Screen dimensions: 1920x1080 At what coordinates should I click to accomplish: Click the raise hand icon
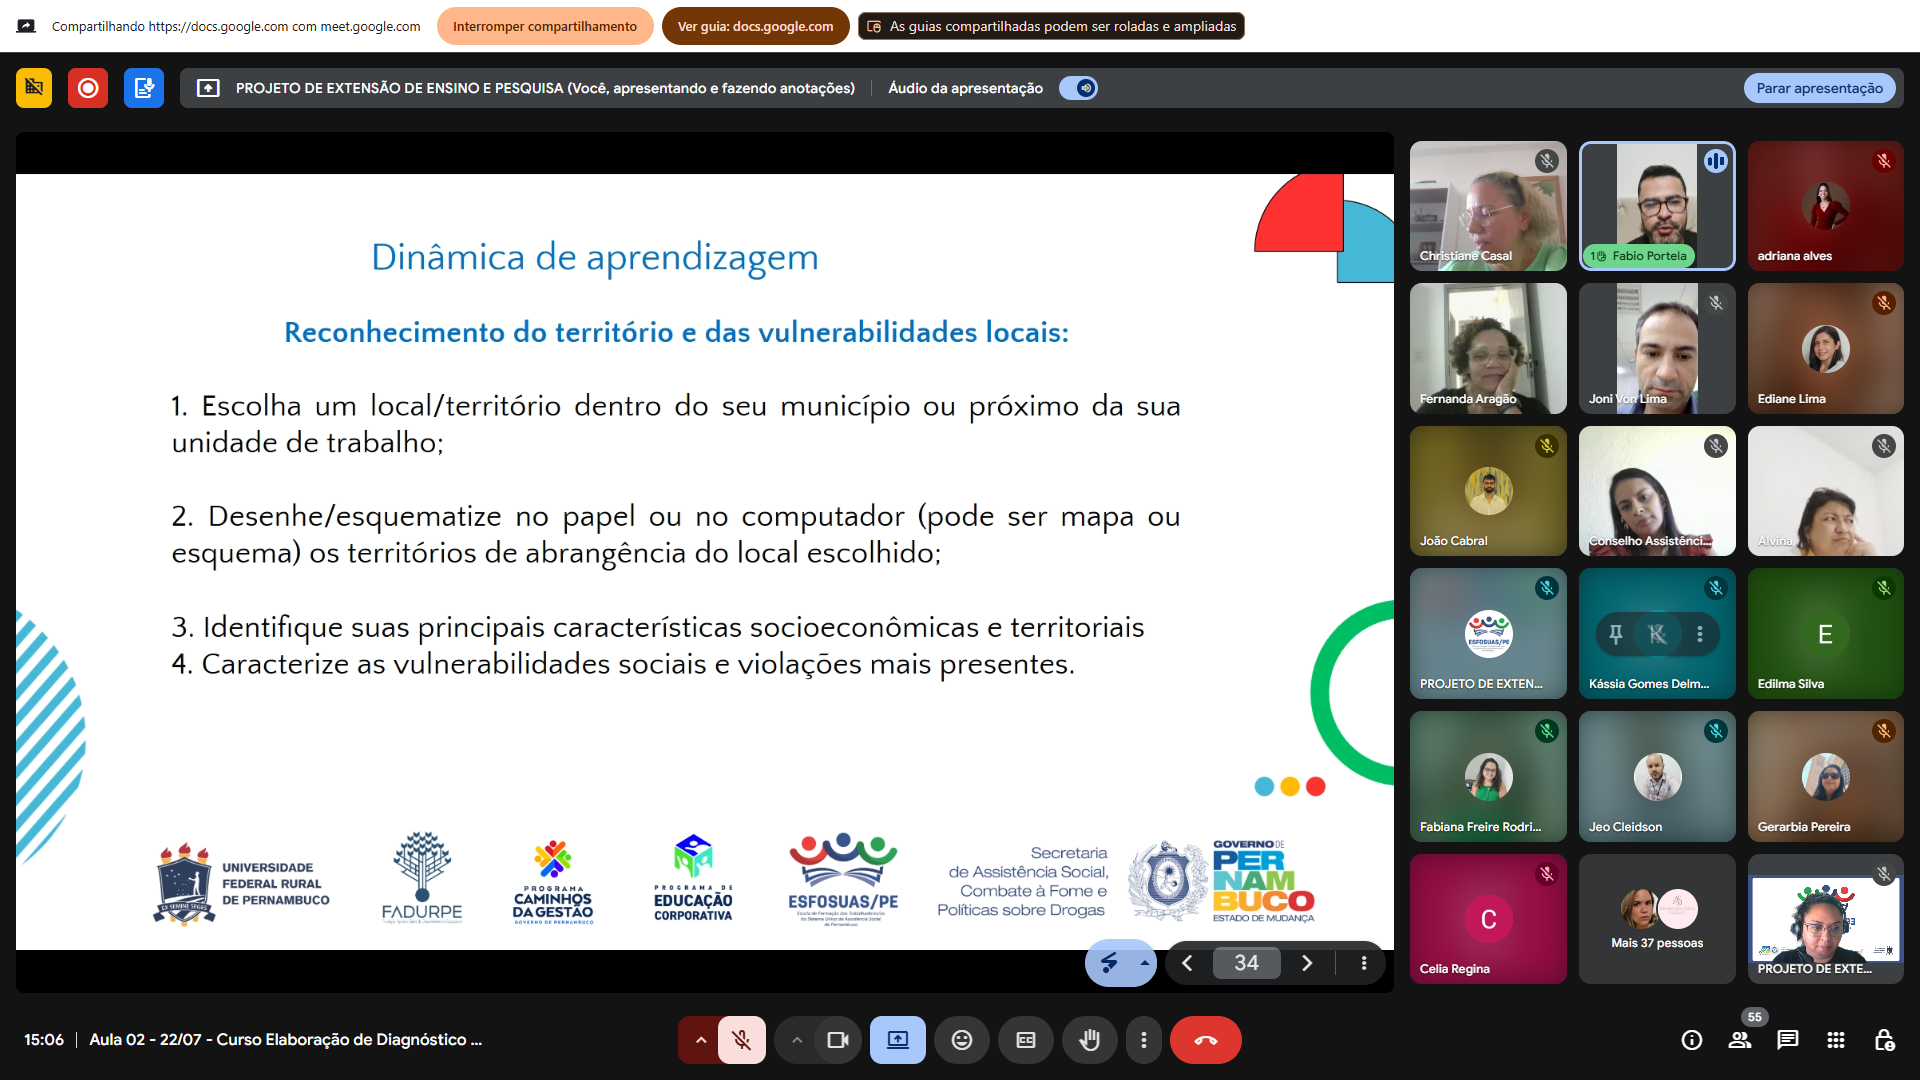tap(1089, 1040)
